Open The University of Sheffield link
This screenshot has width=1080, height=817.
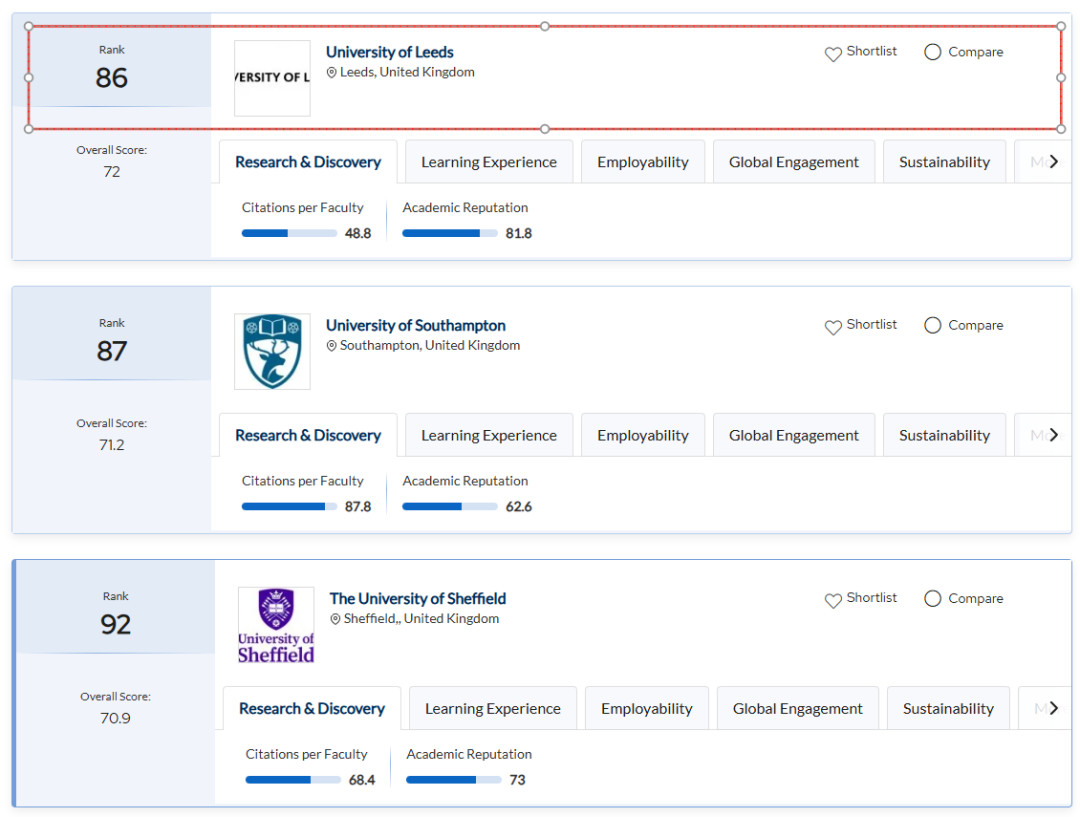pos(418,599)
